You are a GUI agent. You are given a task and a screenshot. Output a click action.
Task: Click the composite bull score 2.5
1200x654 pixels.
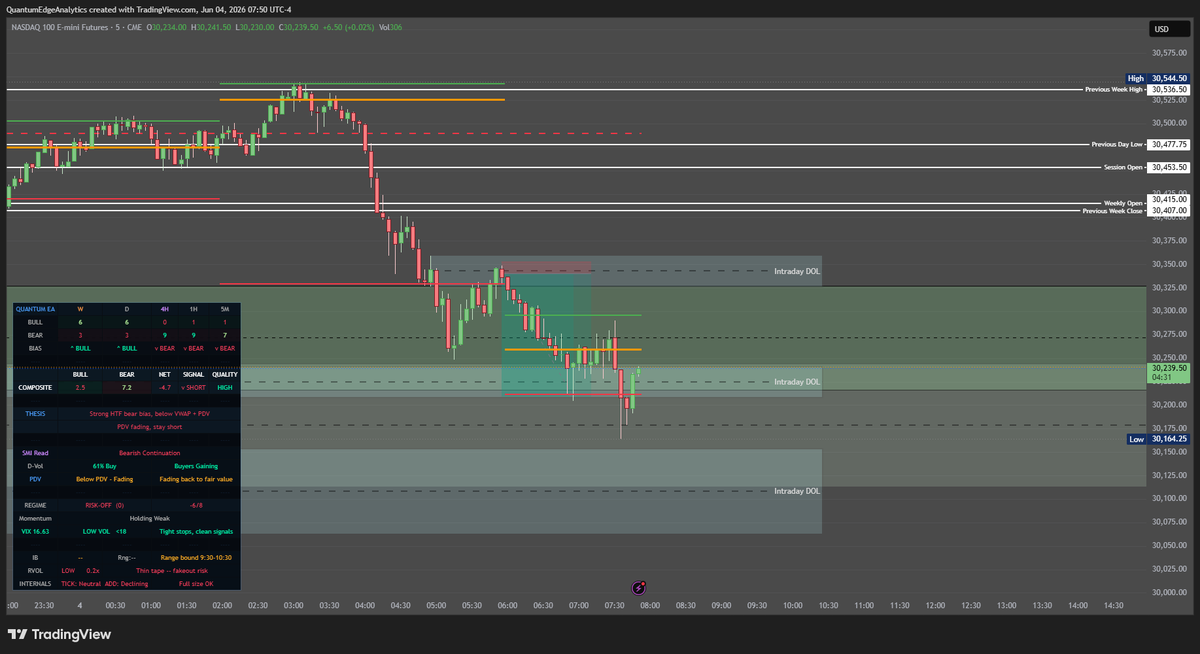pos(81,386)
